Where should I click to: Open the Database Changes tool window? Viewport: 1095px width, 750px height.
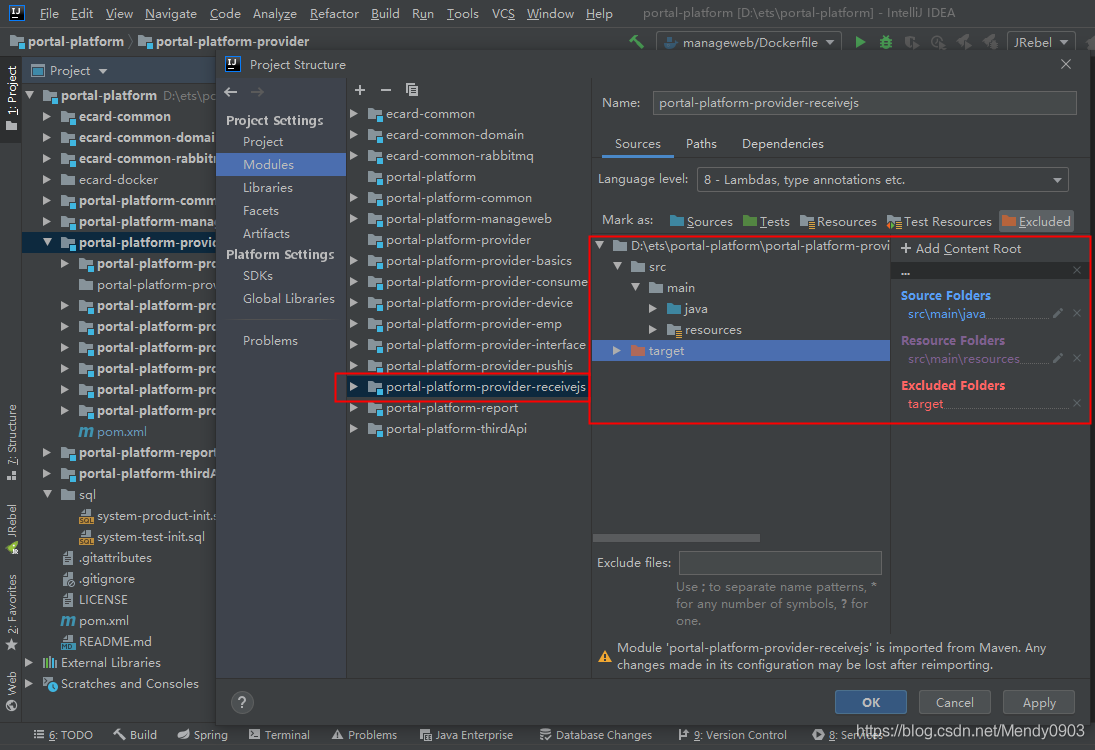pos(596,735)
